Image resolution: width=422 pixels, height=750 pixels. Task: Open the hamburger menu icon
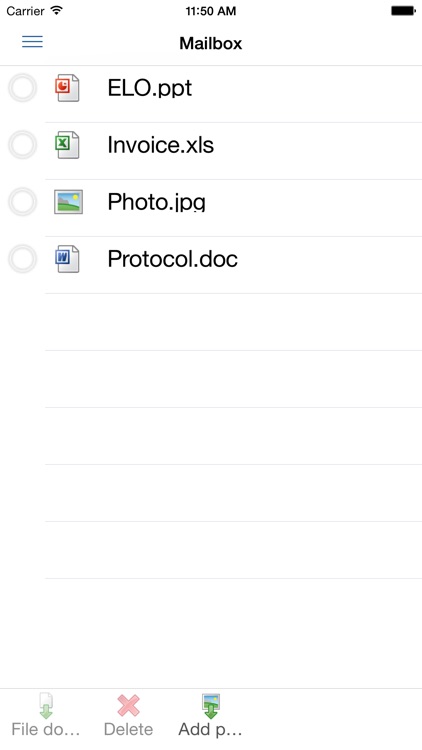pyautogui.click(x=32, y=42)
